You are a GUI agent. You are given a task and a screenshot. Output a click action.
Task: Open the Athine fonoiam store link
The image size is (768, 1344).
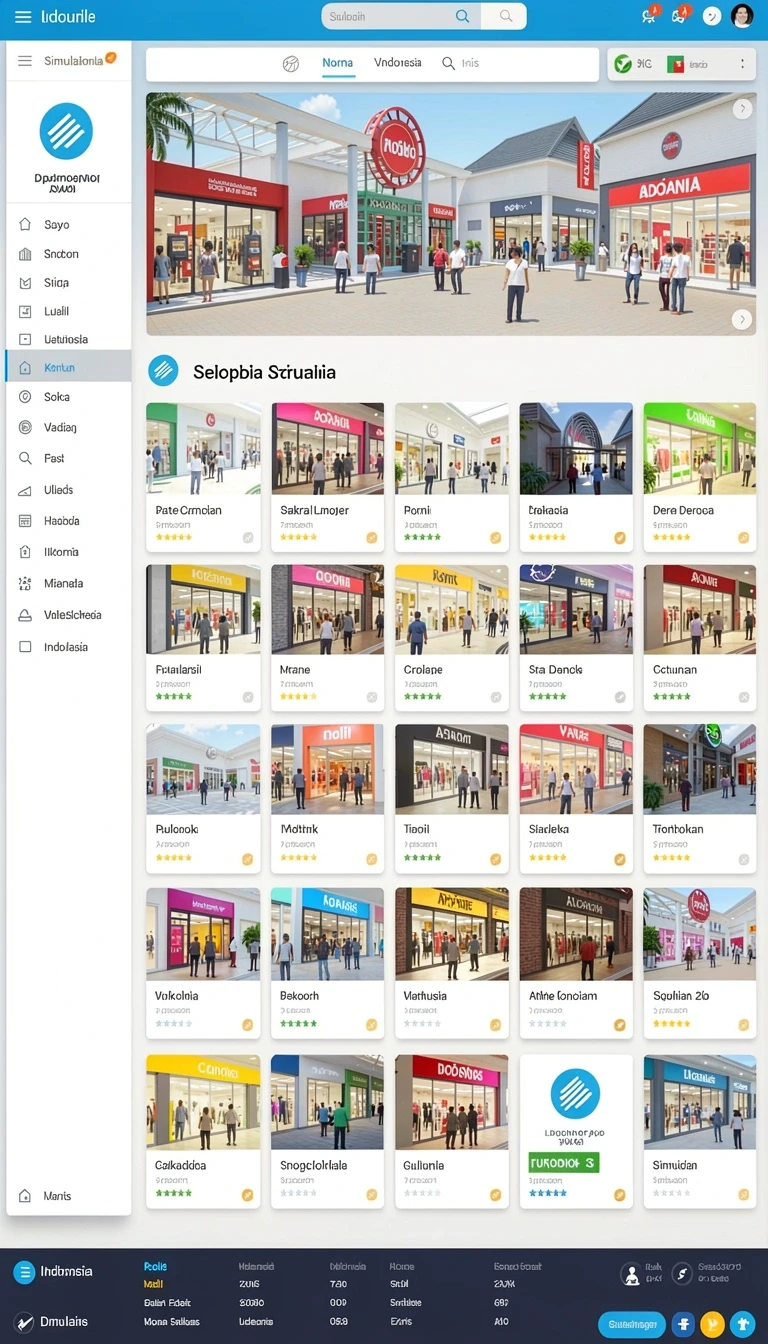[x=563, y=996]
